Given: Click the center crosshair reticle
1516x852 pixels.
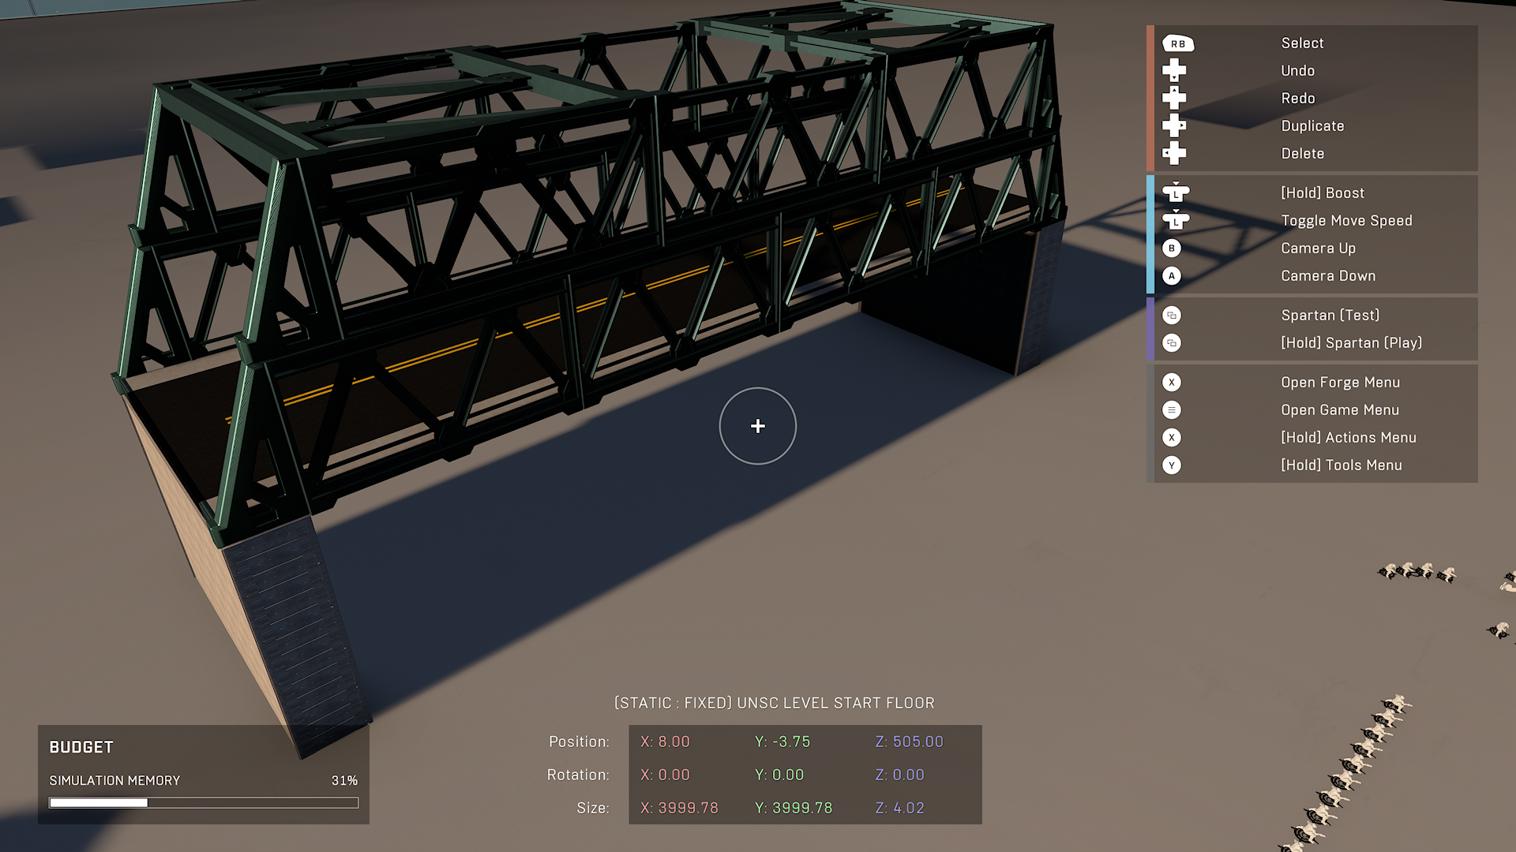Looking at the screenshot, I should point(758,426).
